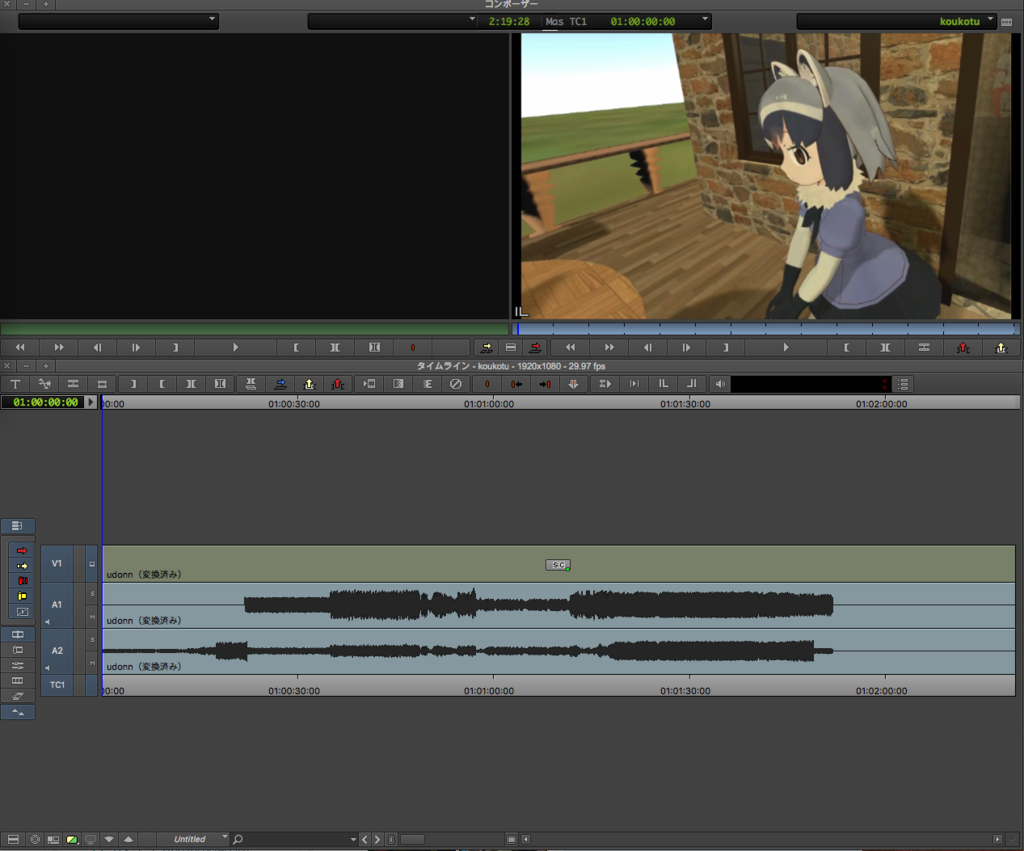Image resolution: width=1024 pixels, height=851 pixels.
Task: Click the speaker icon beside the audio meter
Action: tap(720, 384)
